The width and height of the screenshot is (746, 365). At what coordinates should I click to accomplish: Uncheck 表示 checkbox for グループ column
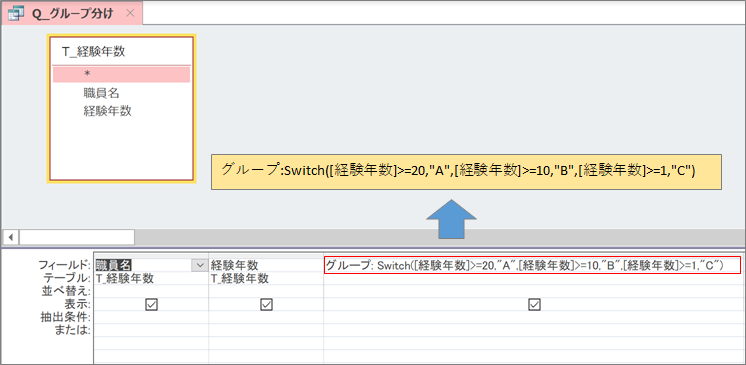click(534, 305)
